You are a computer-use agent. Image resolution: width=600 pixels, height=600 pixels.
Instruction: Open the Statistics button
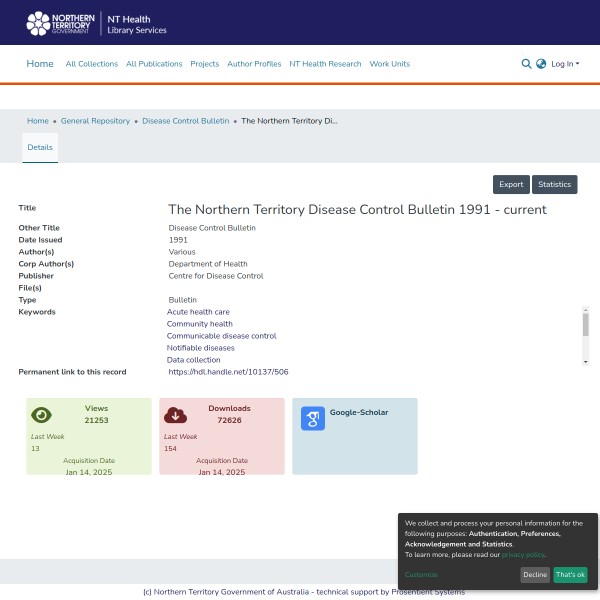pos(554,184)
